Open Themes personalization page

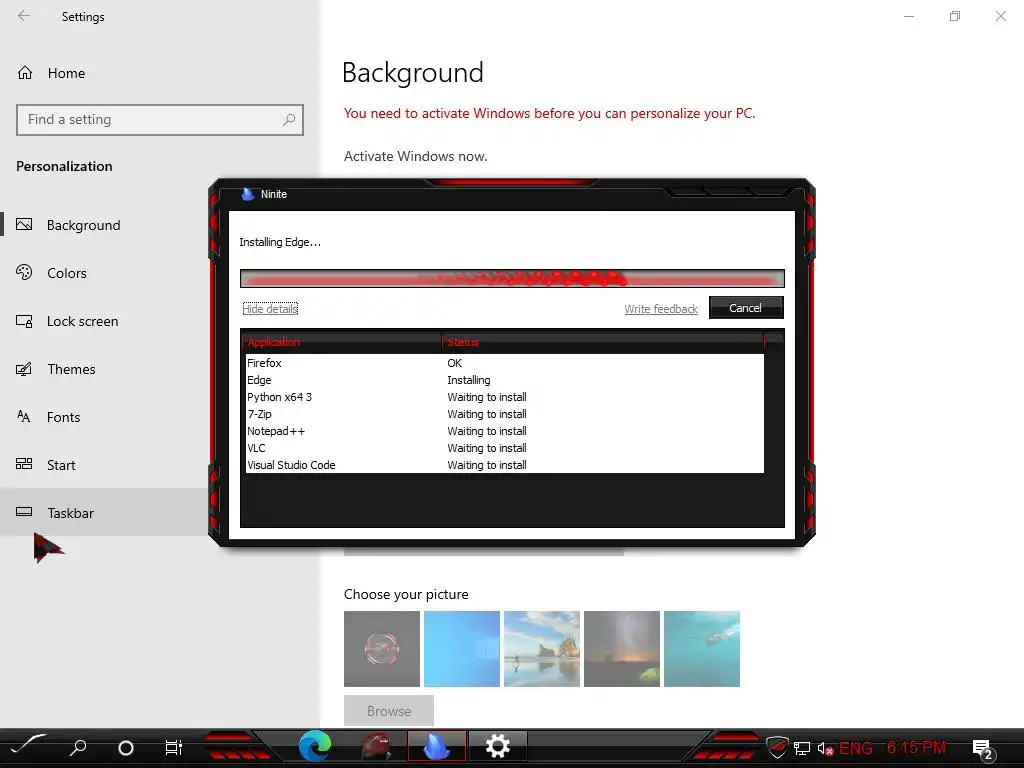click(x=71, y=369)
